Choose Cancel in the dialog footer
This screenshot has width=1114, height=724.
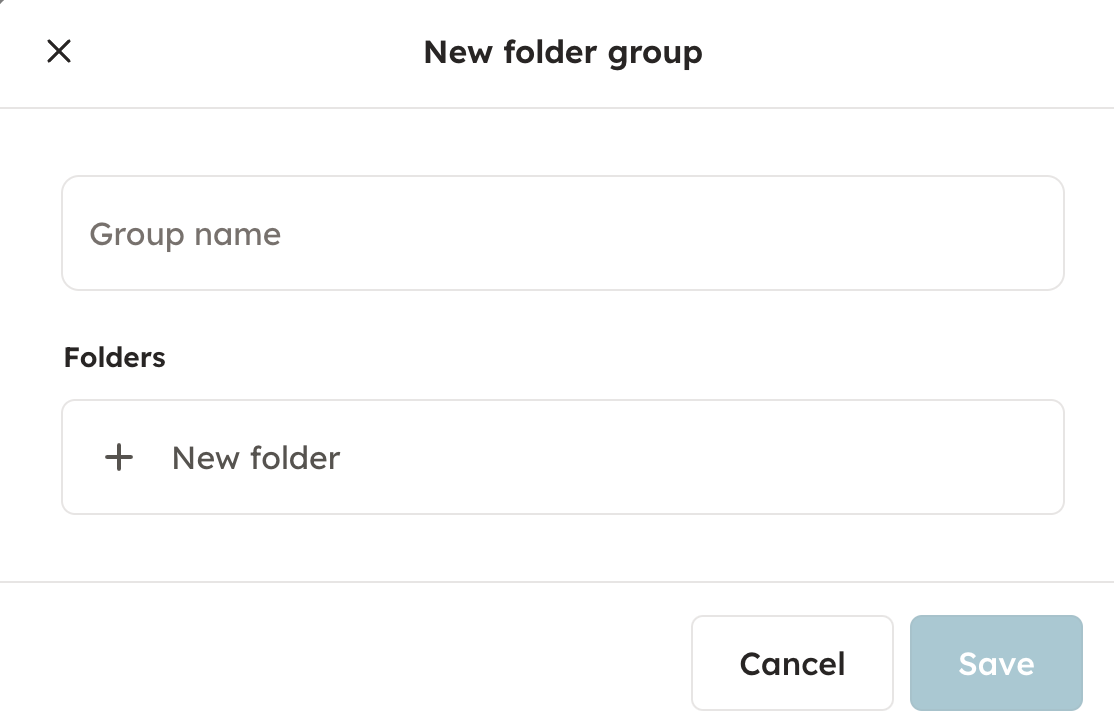[791, 664]
